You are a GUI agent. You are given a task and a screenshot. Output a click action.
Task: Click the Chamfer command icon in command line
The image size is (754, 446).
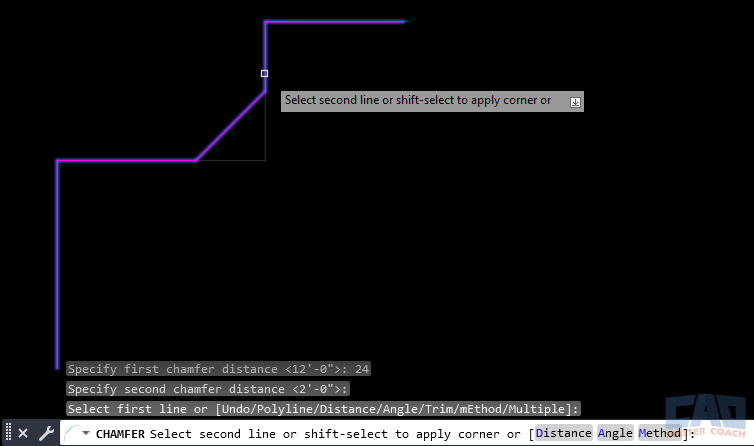pyautogui.click(x=72, y=433)
